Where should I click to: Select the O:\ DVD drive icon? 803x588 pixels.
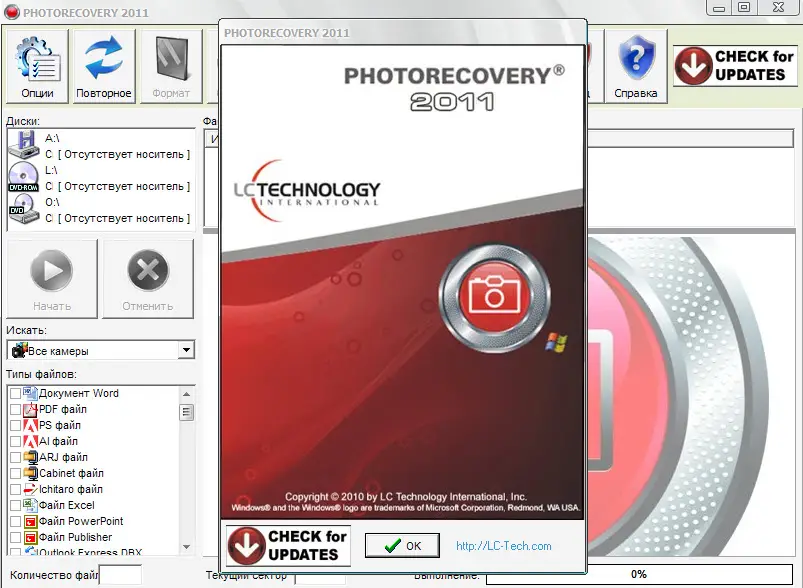pyautogui.click(x=24, y=209)
